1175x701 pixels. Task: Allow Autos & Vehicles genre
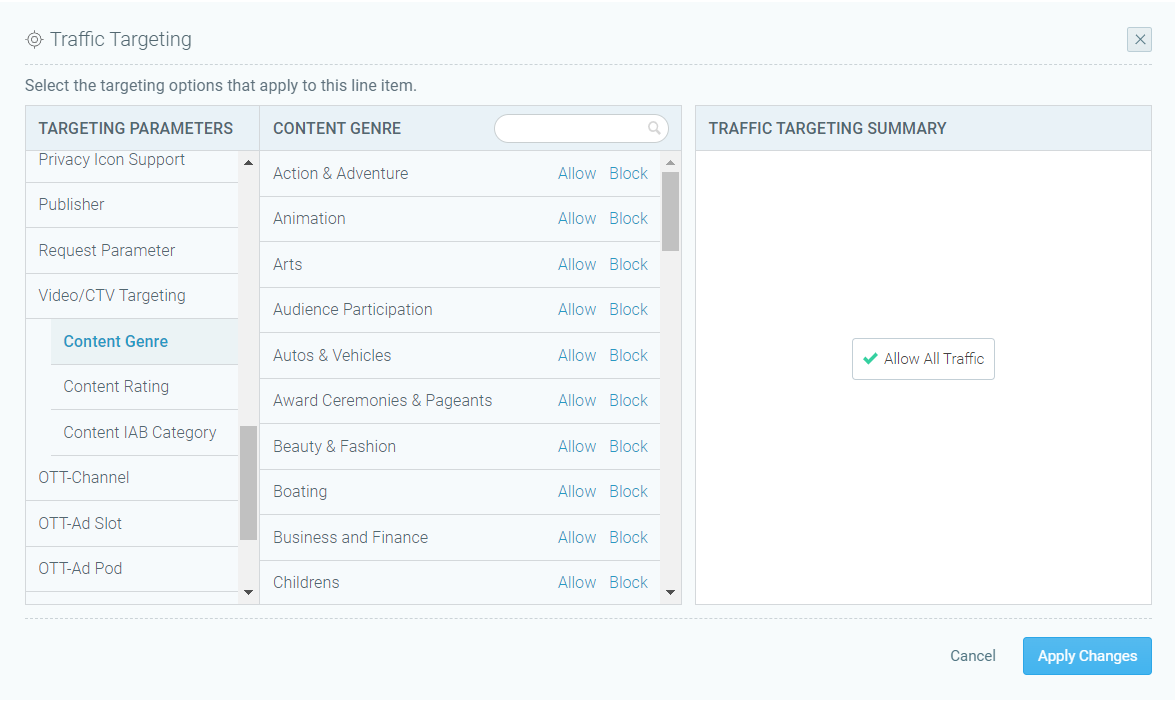click(577, 355)
